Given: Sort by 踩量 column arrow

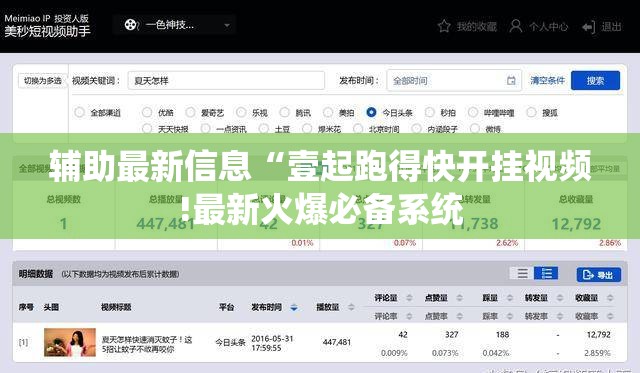Looking at the screenshot, I should pos(509,298).
